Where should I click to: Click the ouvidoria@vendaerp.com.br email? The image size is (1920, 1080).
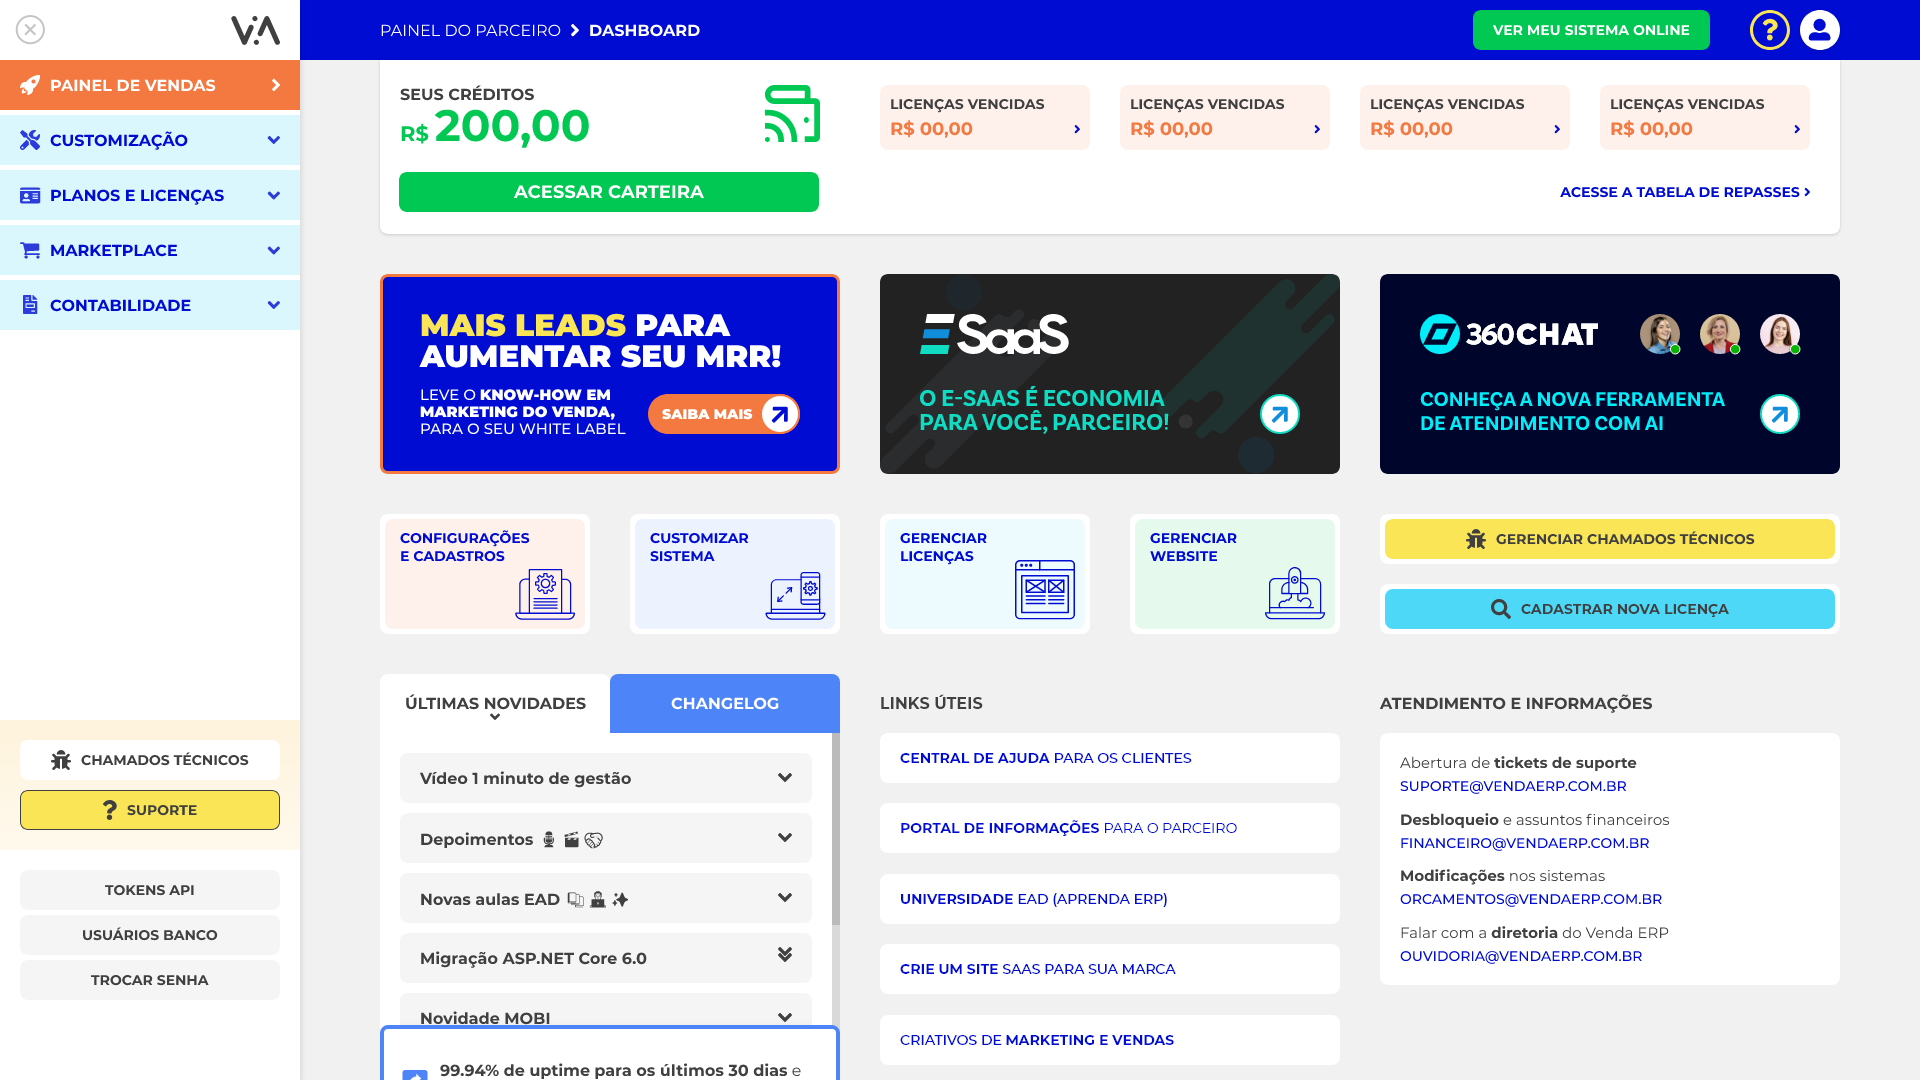(1521, 956)
